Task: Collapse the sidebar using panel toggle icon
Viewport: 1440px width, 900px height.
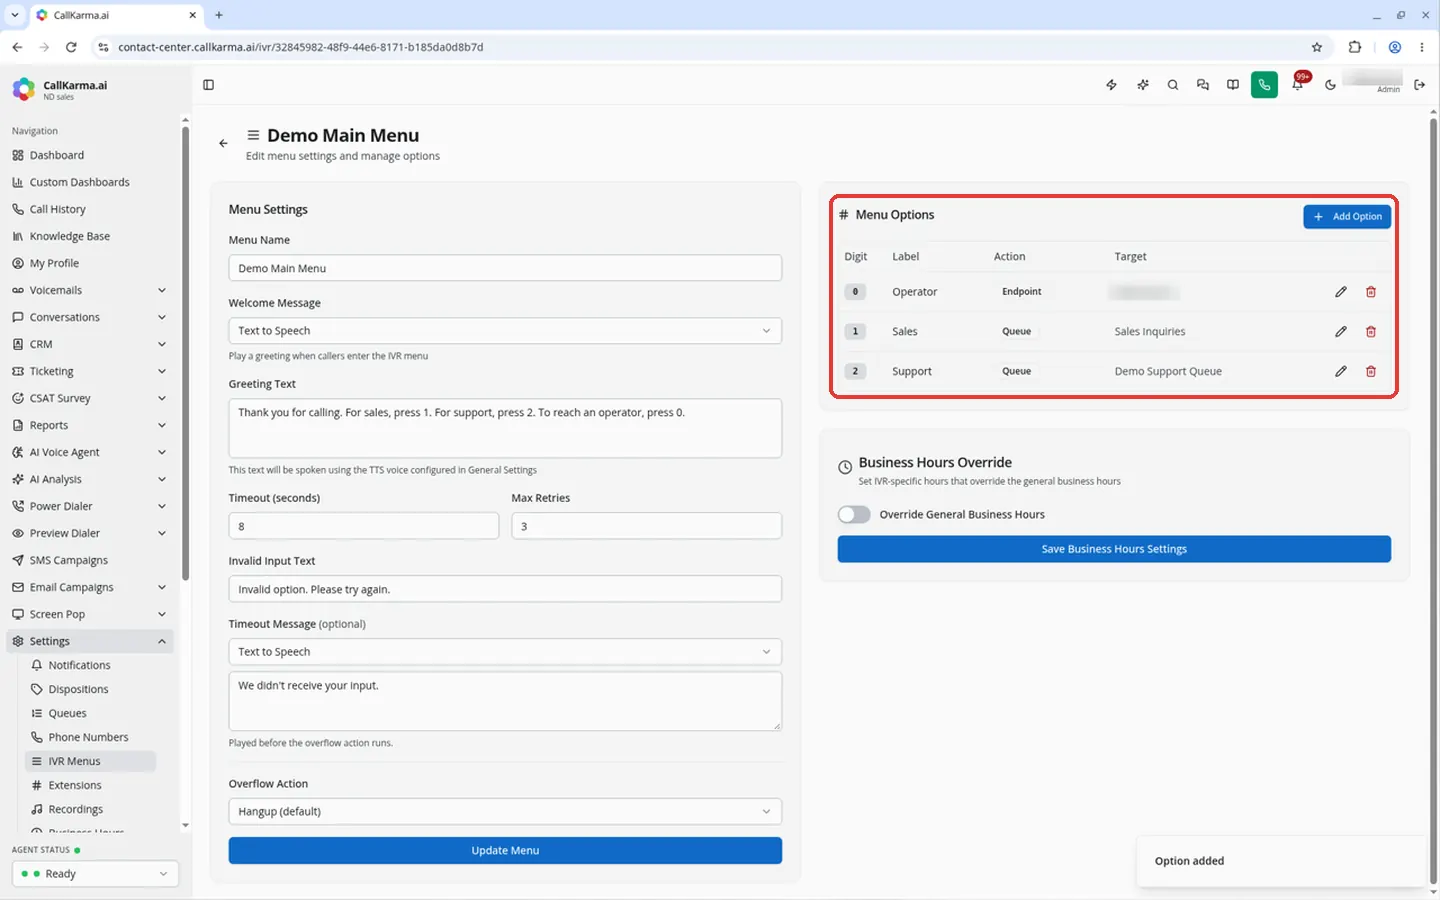Action: [208, 85]
